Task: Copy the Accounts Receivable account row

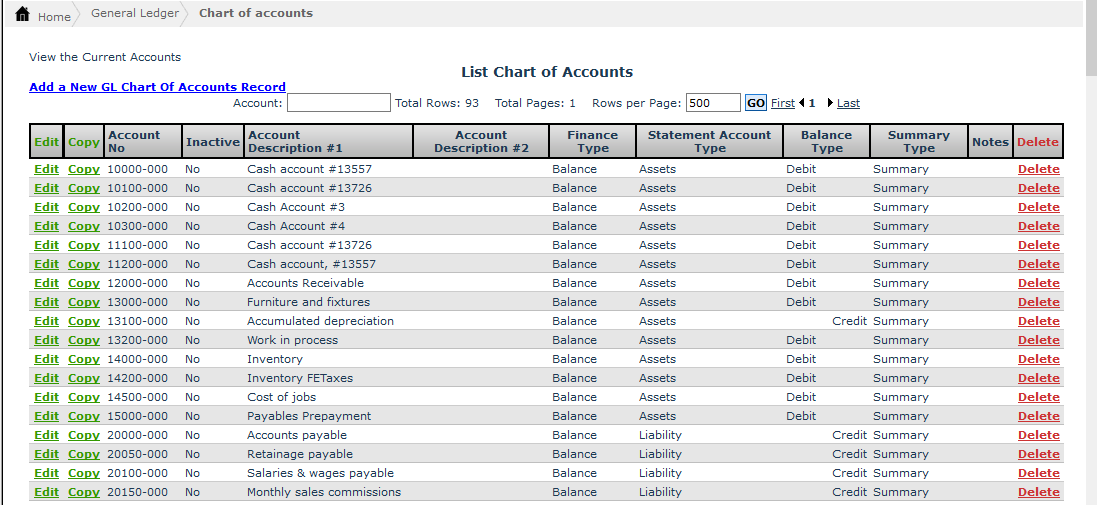Action: 83,283
